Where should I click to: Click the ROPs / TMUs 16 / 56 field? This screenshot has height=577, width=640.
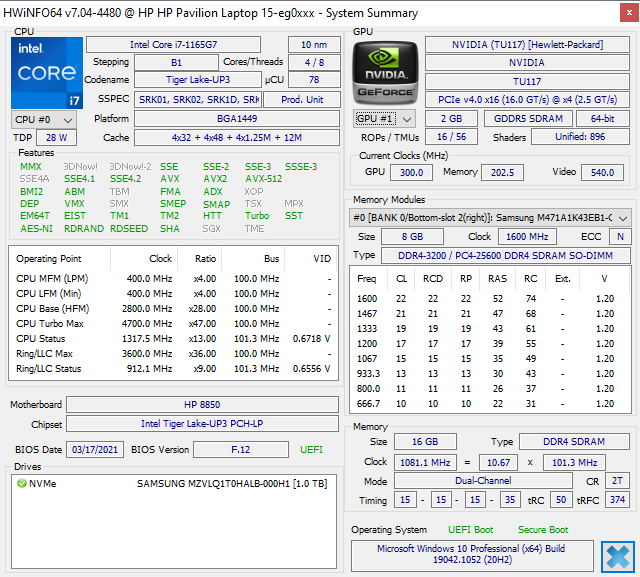pyautogui.click(x=451, y=137)
